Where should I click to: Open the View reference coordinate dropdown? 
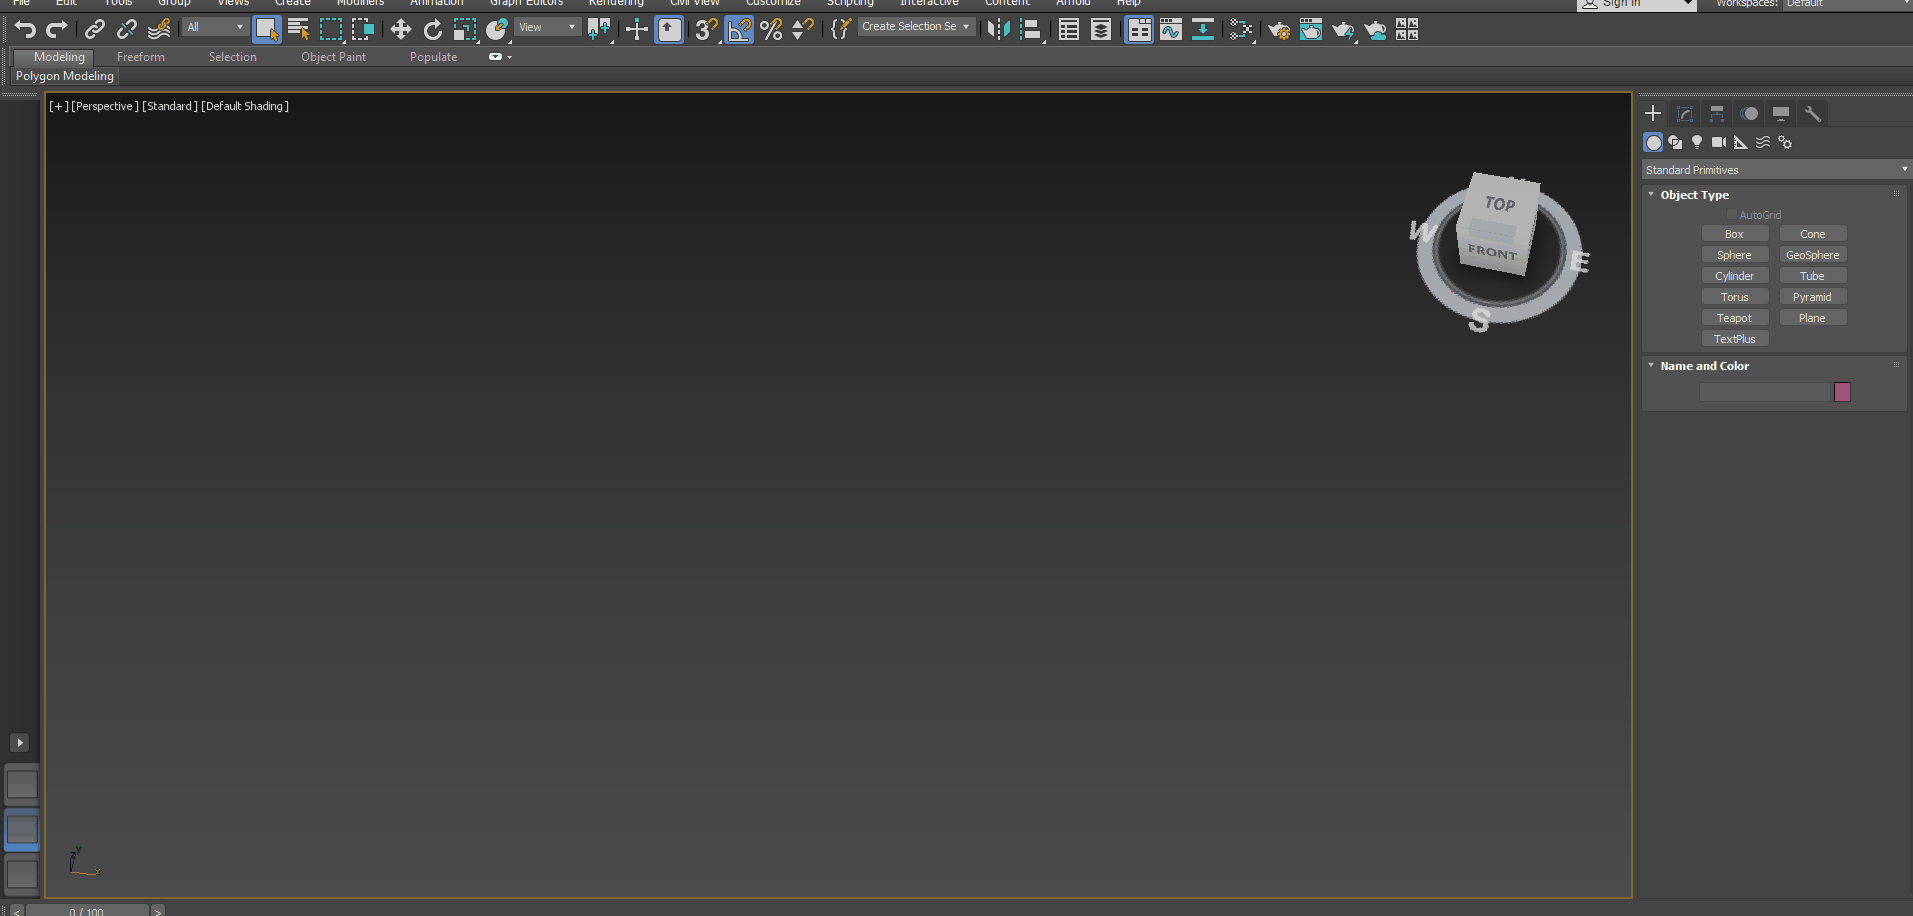(548, 27)
